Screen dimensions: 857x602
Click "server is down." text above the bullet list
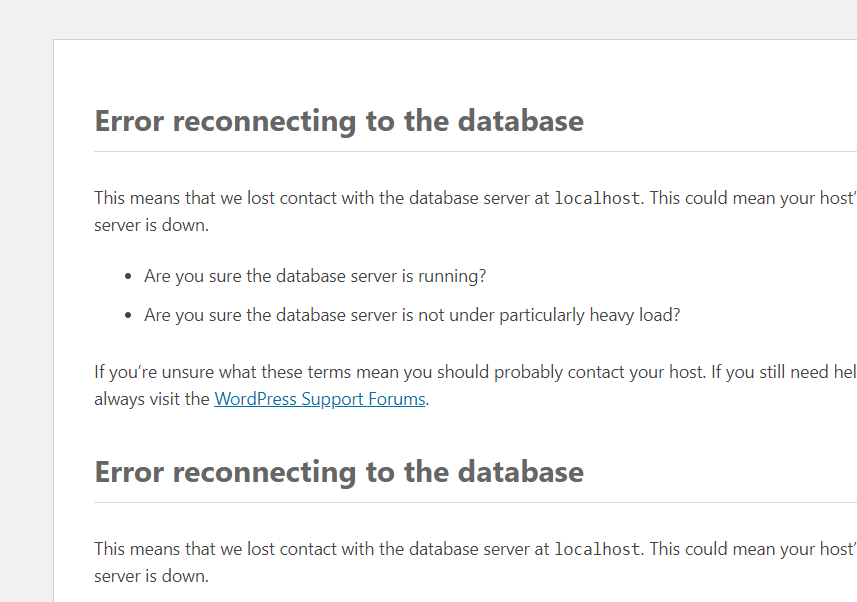point(151,225)
